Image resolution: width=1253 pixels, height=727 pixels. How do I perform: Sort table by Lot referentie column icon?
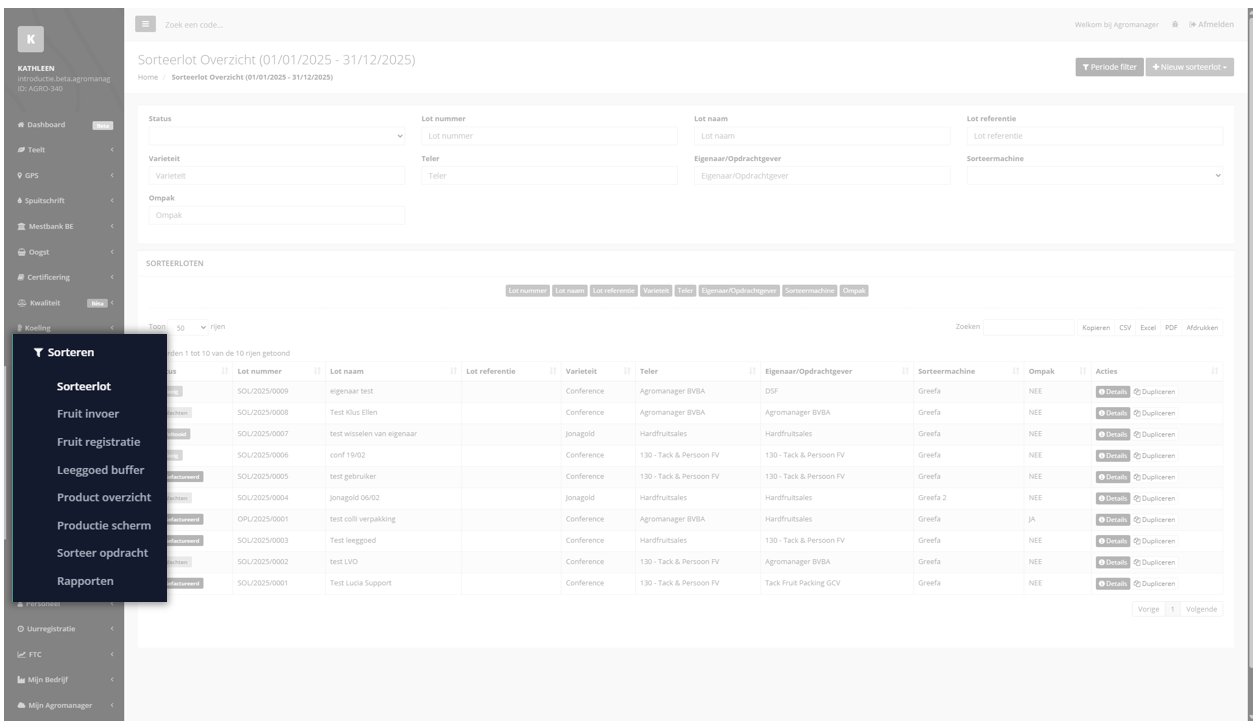point(551,372)
